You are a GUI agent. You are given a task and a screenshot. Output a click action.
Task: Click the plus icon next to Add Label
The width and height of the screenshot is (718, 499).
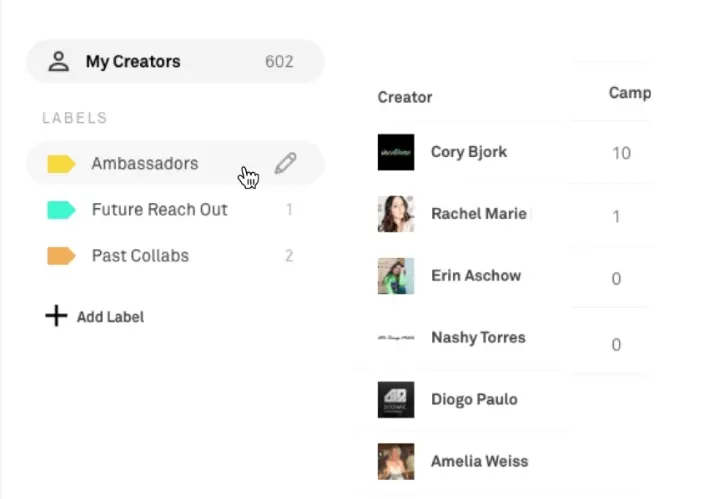click(56, 316)
